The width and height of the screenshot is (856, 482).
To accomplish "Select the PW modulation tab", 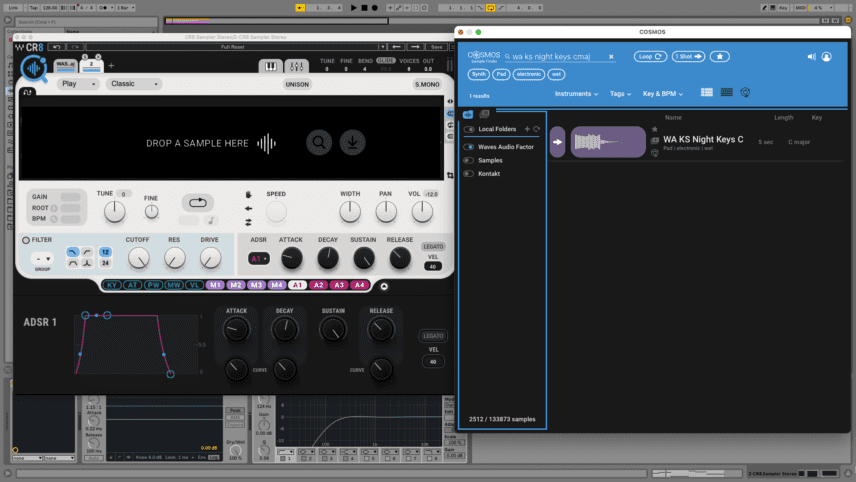I will (x=153, y=285).
